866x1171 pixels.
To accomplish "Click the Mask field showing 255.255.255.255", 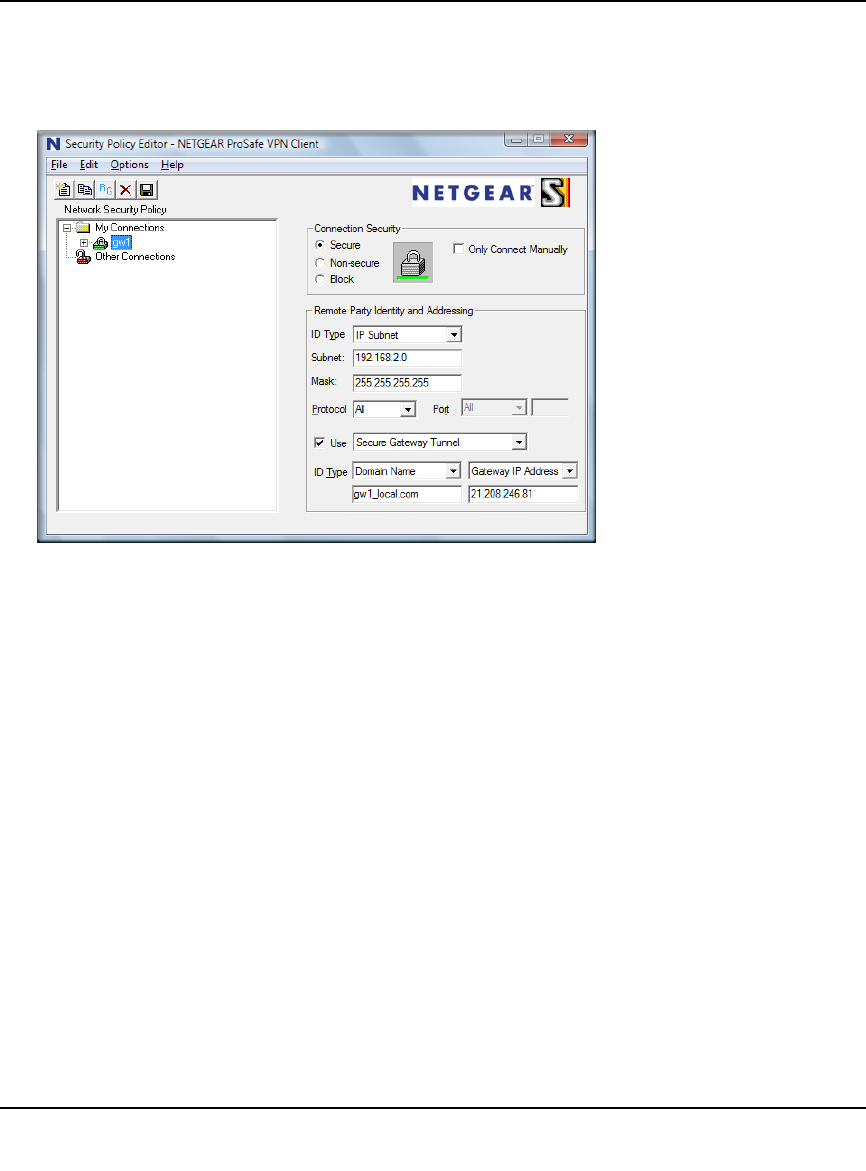I will (407, 382).
